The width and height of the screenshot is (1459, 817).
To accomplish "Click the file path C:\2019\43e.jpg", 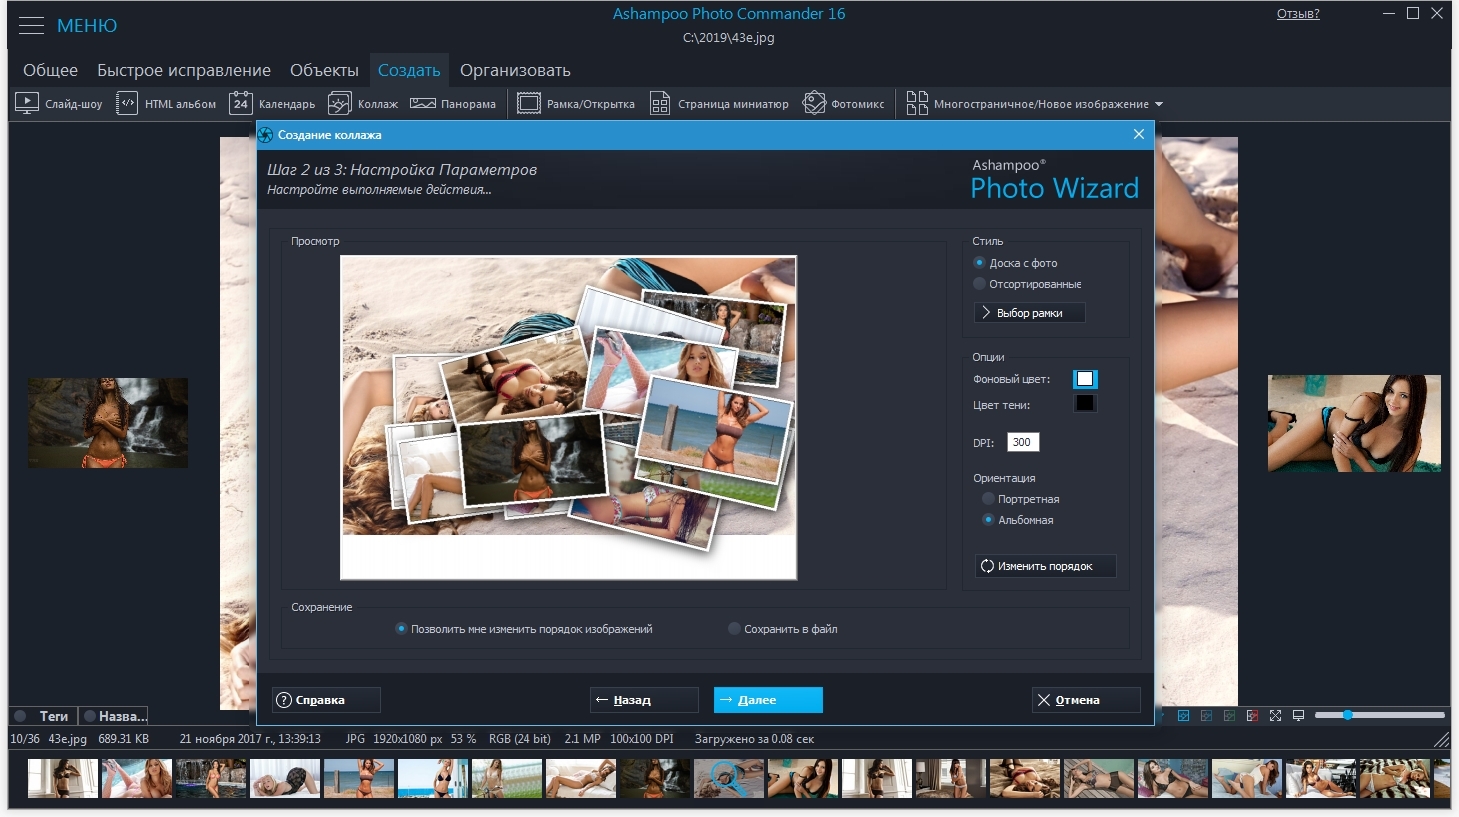I will pos(729,38).
